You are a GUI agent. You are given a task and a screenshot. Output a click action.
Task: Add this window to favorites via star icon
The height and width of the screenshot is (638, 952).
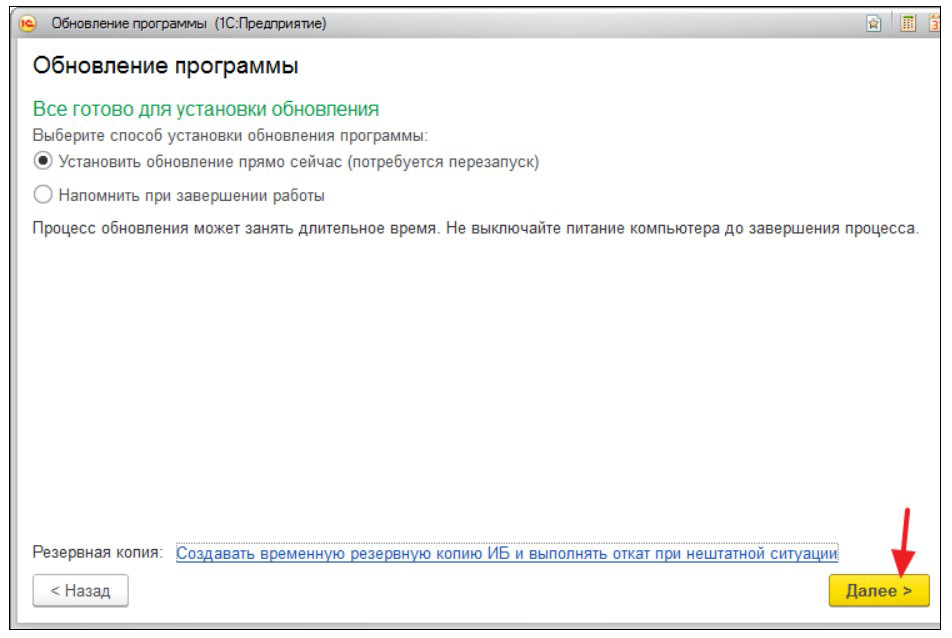873,23
